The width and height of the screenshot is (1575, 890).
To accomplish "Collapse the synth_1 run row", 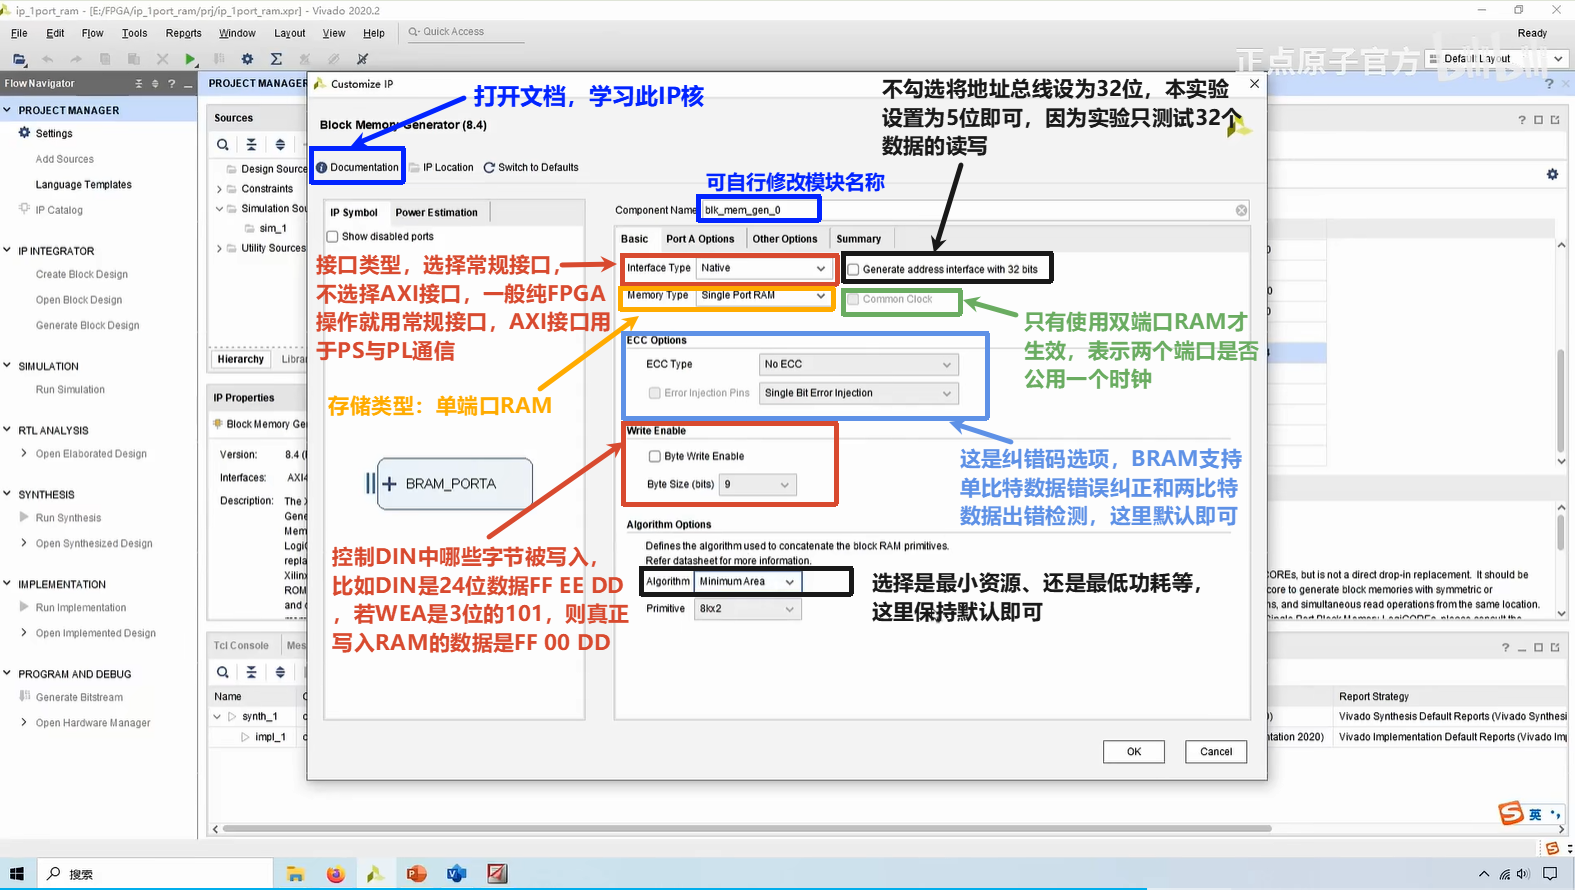I will 217,716.
